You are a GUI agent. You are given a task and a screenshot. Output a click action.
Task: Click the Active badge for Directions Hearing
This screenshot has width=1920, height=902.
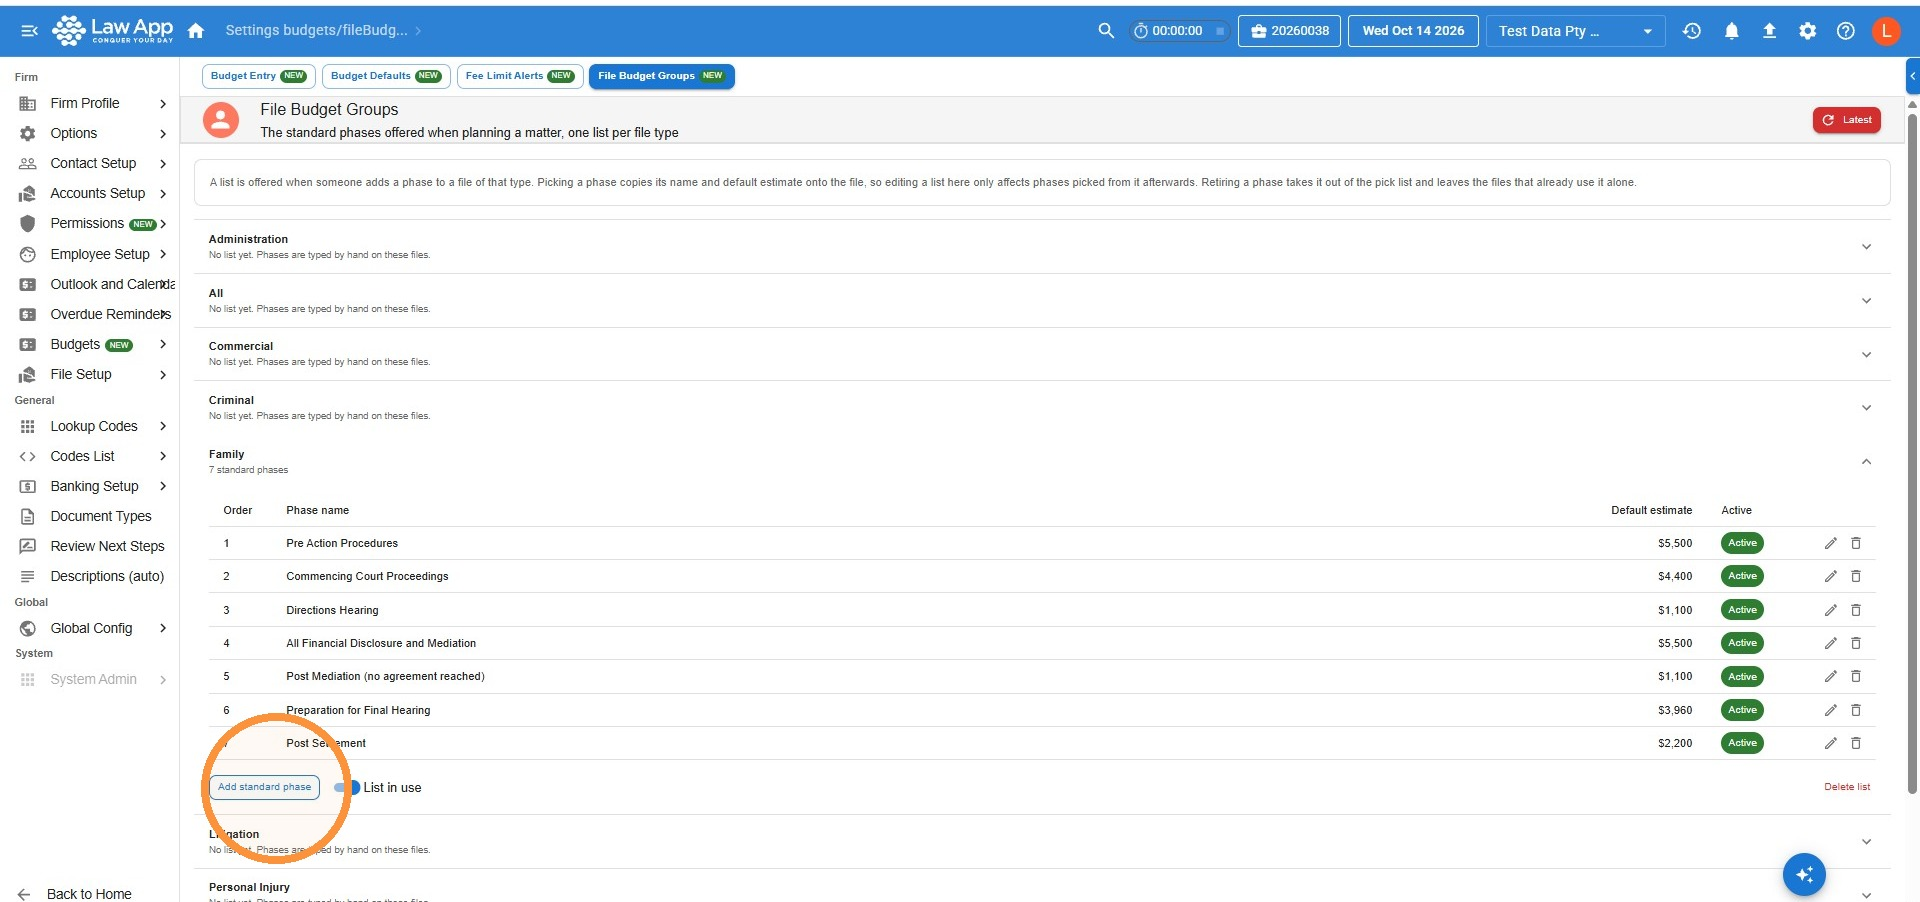tap(1742, 610)
